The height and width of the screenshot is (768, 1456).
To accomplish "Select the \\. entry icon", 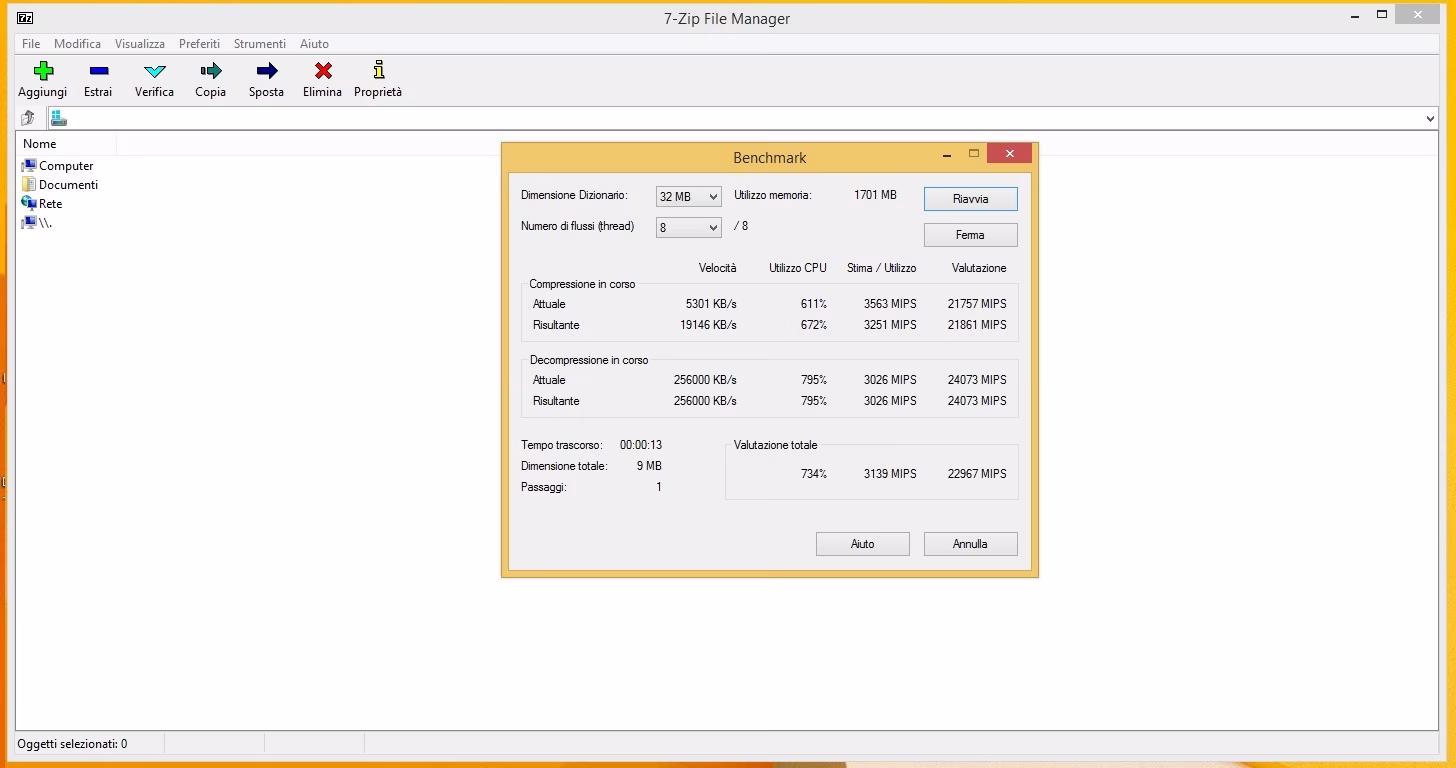I will pos(29,222).
